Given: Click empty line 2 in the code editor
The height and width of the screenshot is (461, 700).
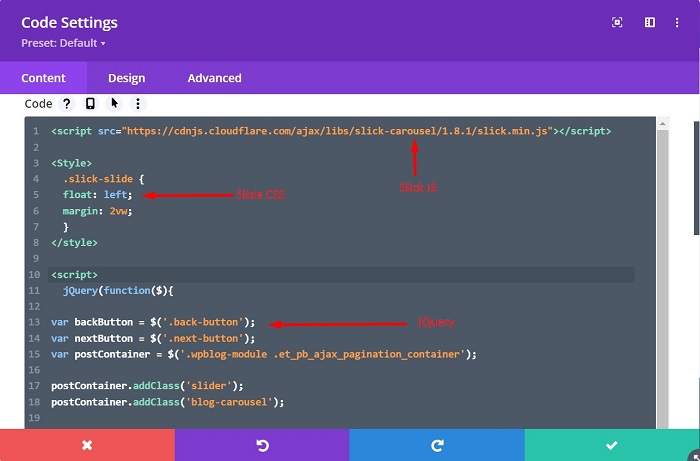Looking at the screenshot, I should (x=342, y=147).
